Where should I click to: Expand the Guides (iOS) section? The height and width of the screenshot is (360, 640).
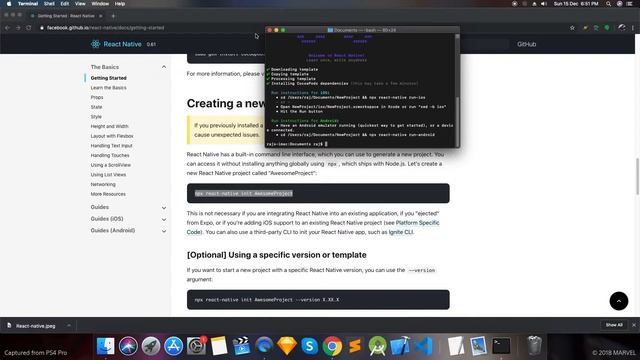[x=164, y=219]
